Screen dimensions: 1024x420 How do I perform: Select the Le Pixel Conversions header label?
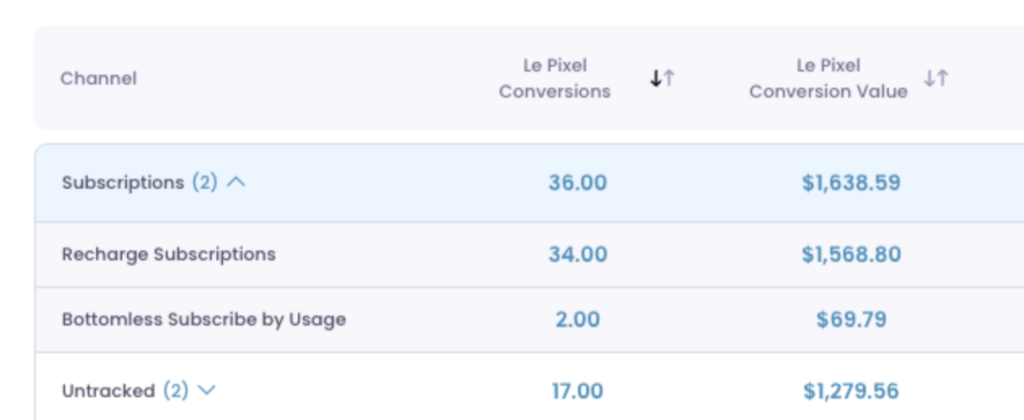pyautogui.click(x=554, y=78)
